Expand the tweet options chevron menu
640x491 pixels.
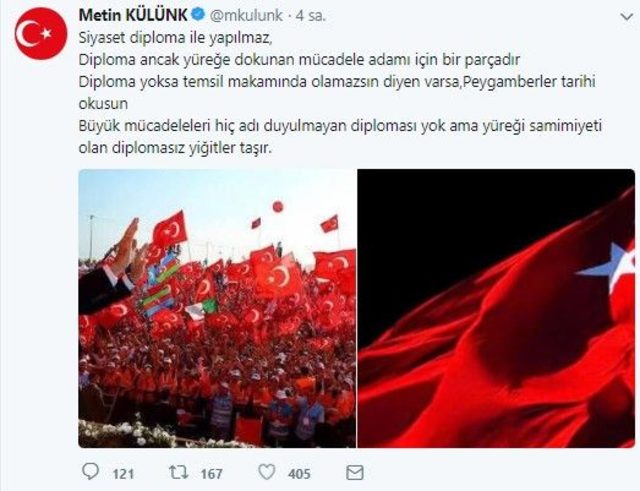(627, 17)
